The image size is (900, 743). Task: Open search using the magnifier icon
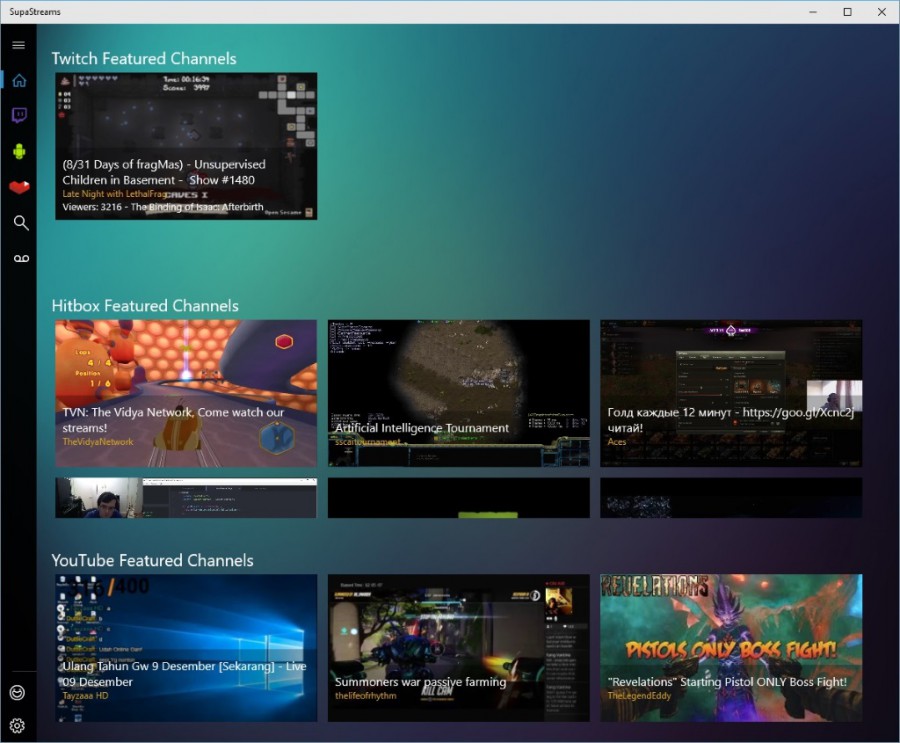tap(18, 223)
